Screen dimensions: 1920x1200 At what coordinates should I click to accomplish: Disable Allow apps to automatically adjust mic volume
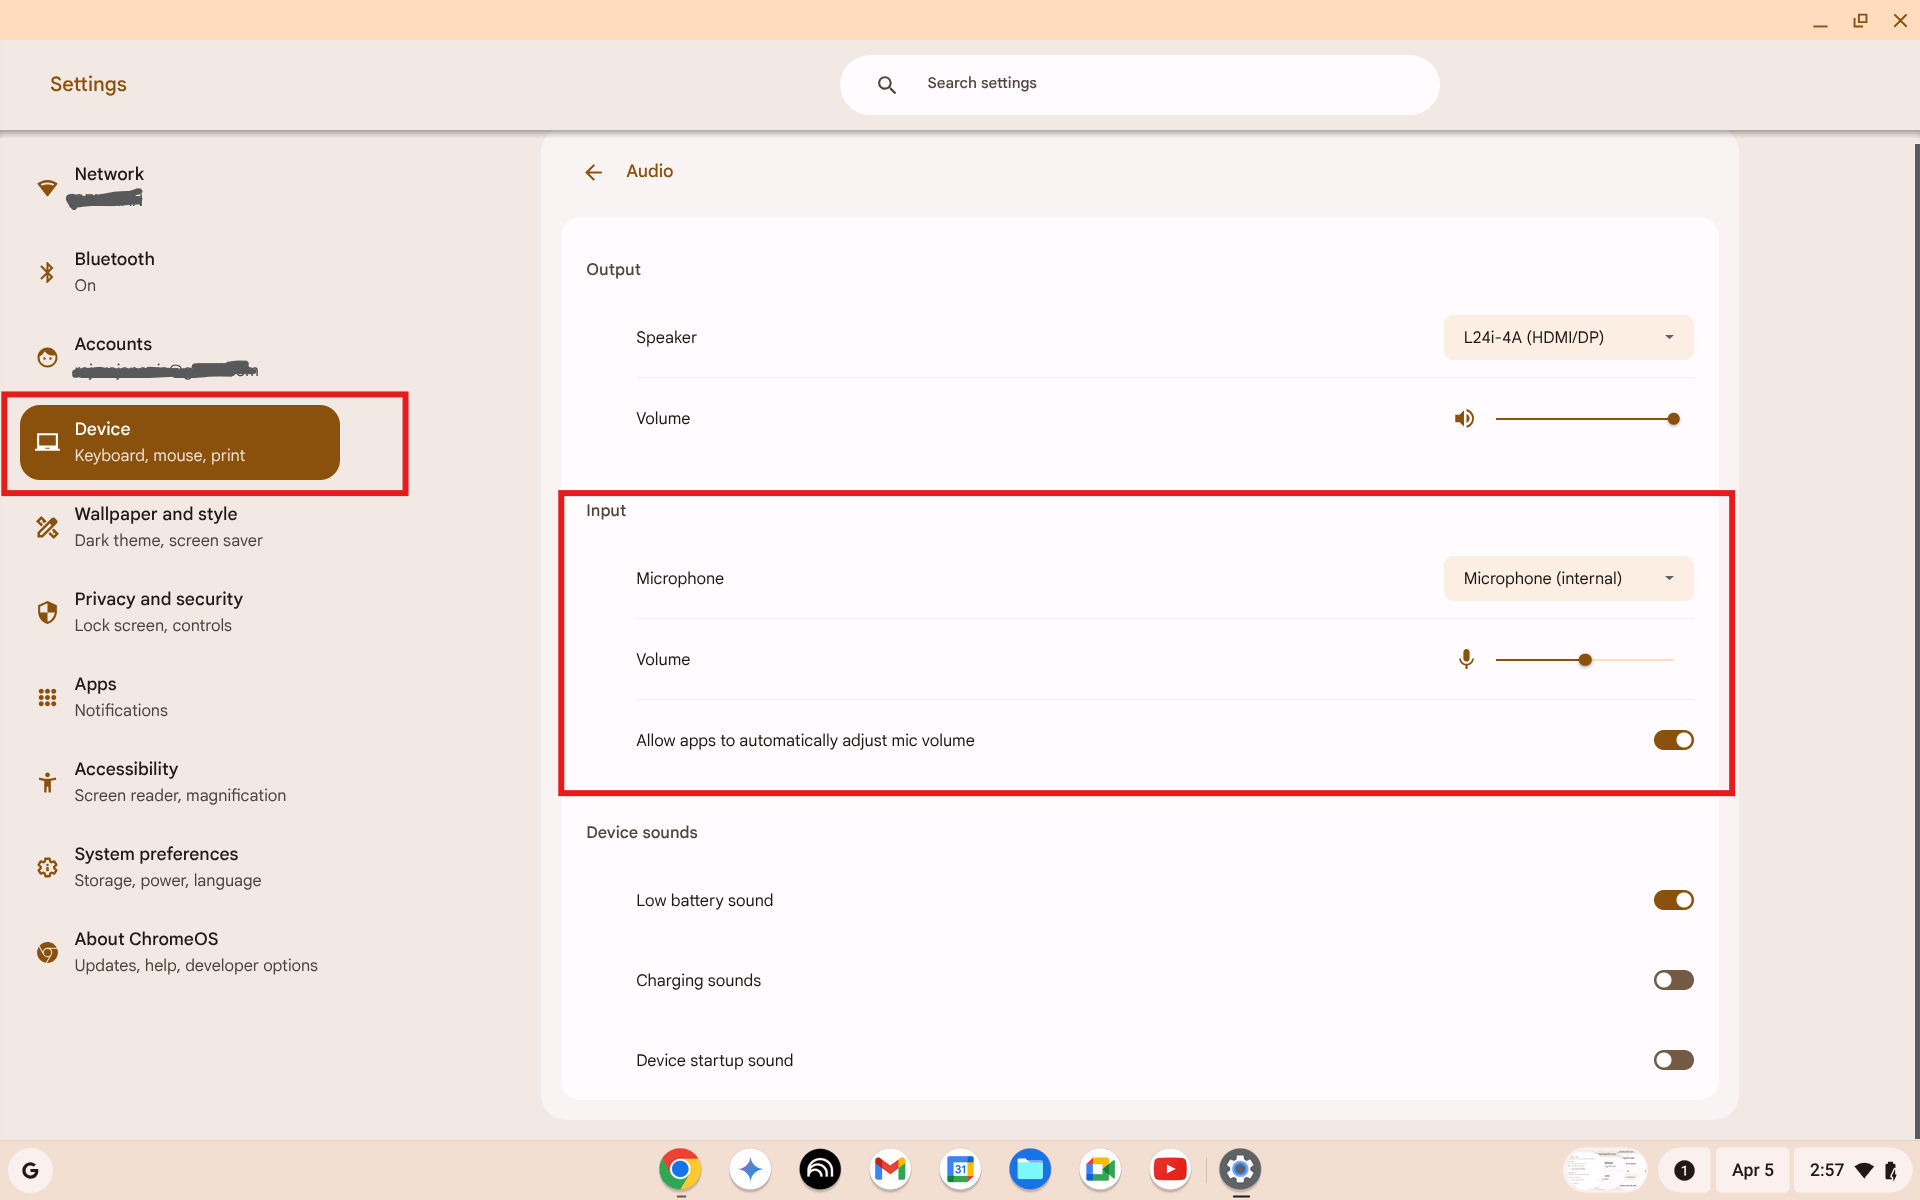point(1673,740)
